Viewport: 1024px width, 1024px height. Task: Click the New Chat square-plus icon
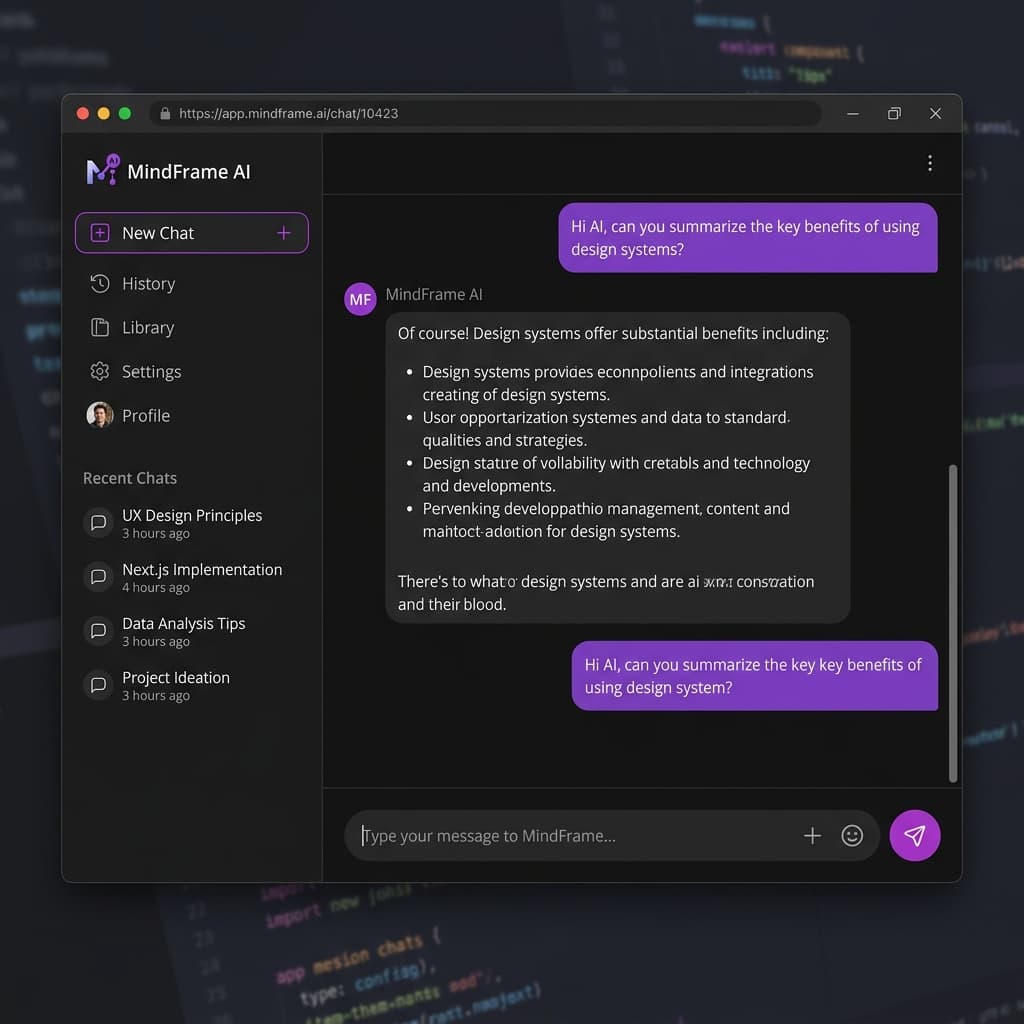pyautogui.click(x=100, y=233)
